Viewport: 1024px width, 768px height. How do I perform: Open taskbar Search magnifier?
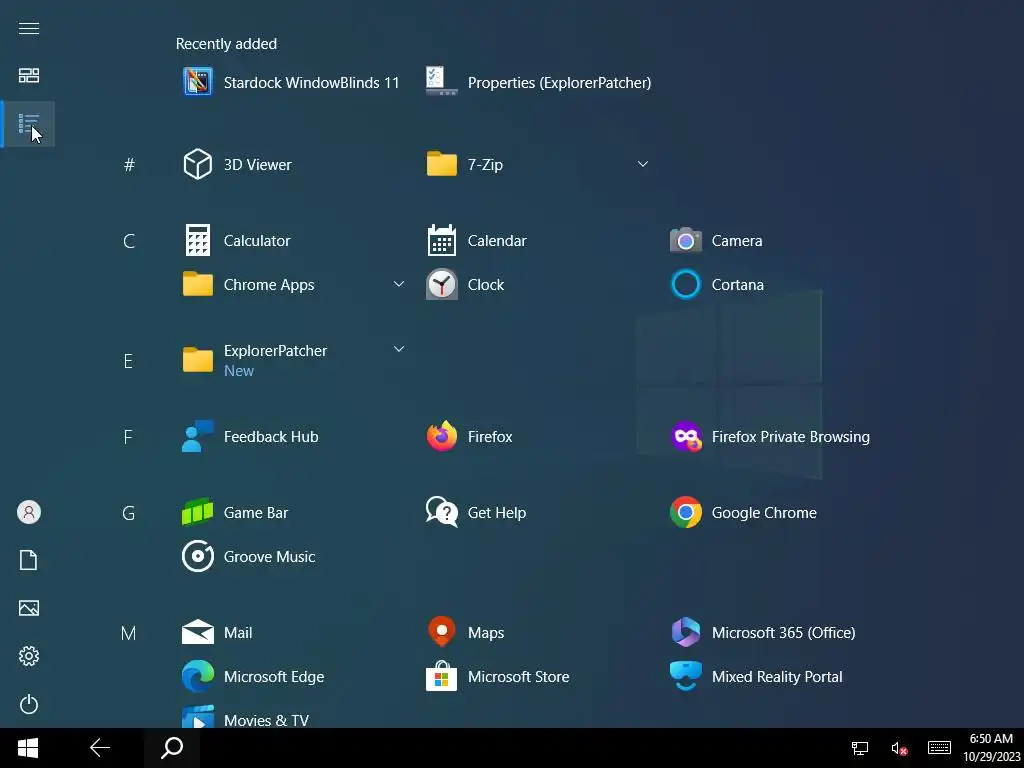coord(172,748)
